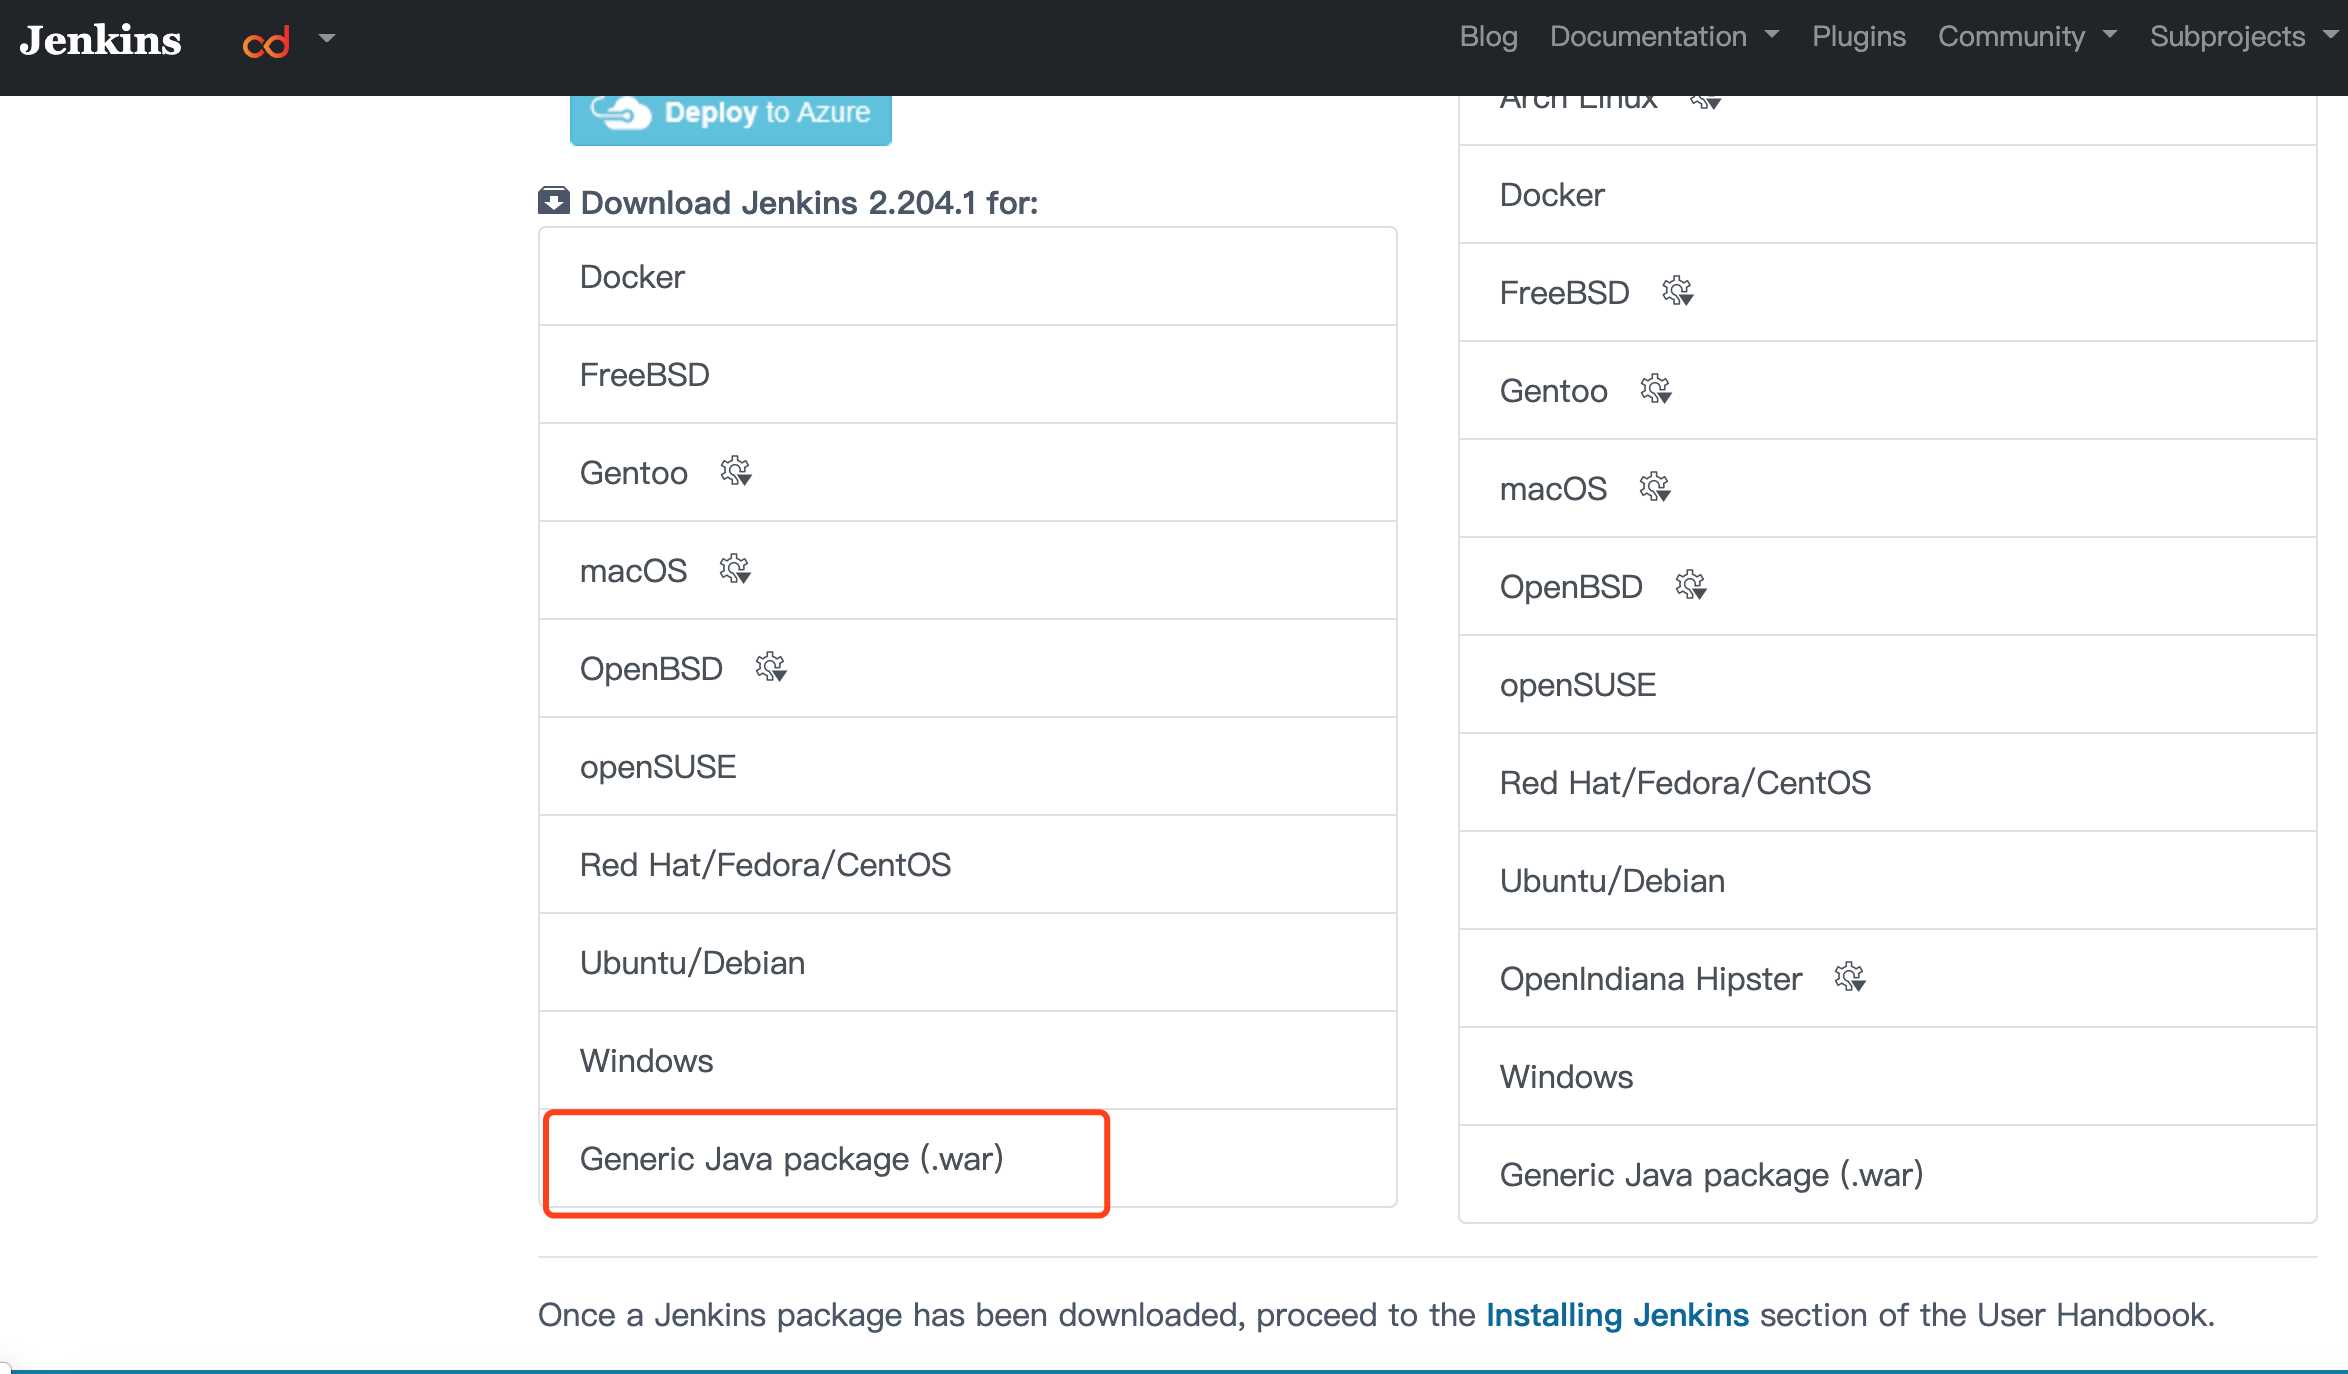Choose Red Hat/Fedora/CentOS in right list
The image size is (2348, 1374).
tap(1888, 783)
